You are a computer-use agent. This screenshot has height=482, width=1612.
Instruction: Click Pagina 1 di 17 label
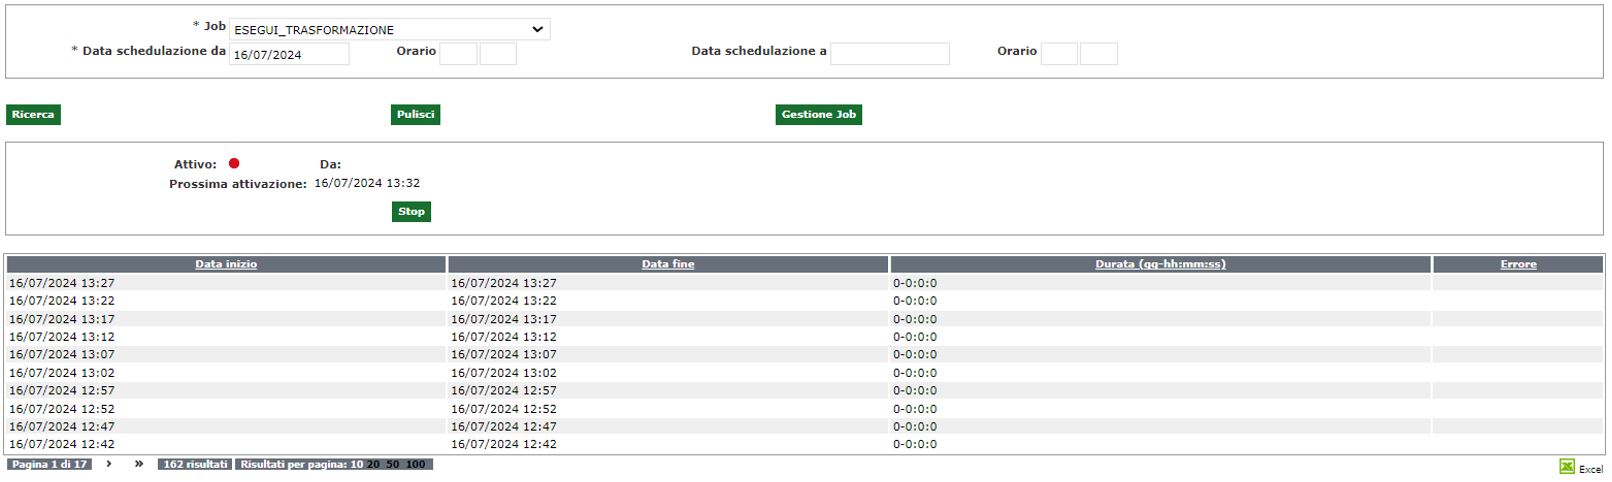tap(49, 464)
